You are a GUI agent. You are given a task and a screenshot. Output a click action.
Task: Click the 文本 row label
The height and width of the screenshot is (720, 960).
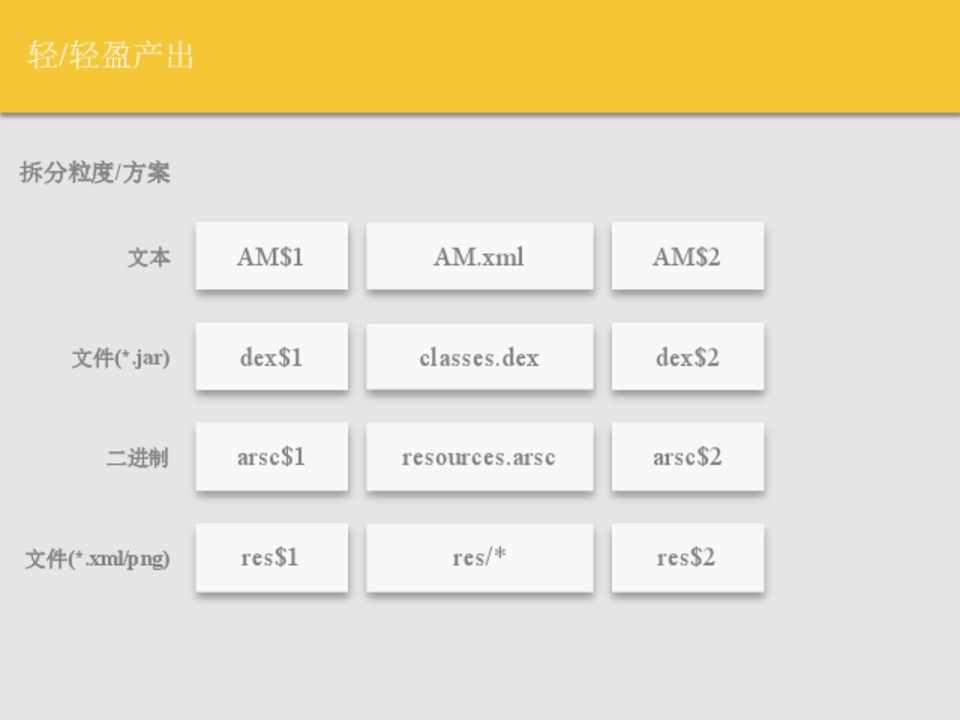[x=148, y=258]
